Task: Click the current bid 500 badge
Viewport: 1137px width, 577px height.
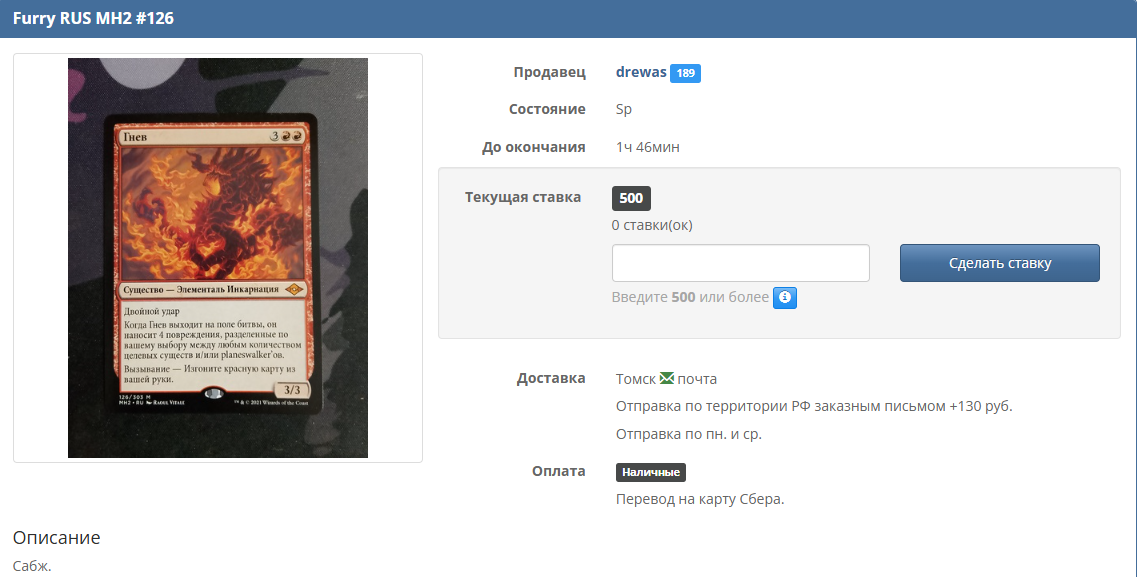Action: [x=631, y=198]
